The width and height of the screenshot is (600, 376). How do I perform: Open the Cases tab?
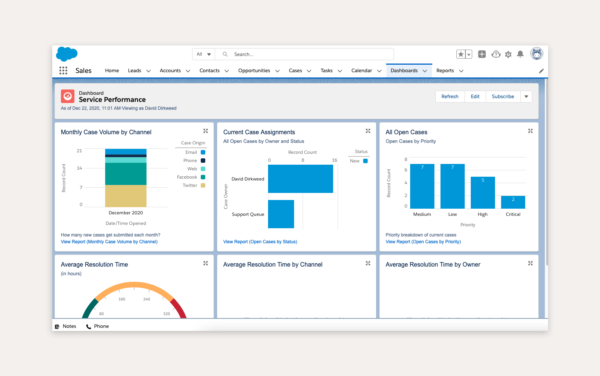(x=295, y=71)
